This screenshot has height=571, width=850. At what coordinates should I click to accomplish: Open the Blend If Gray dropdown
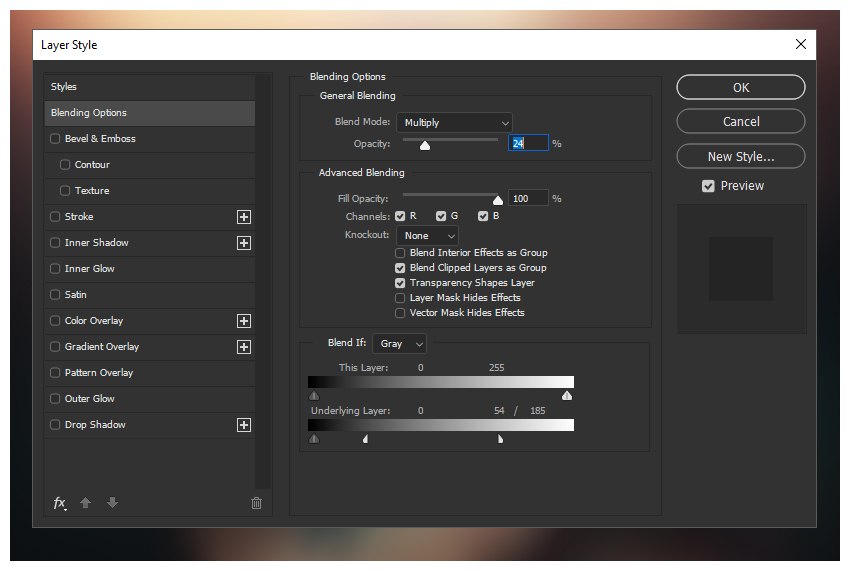[400, 344]
